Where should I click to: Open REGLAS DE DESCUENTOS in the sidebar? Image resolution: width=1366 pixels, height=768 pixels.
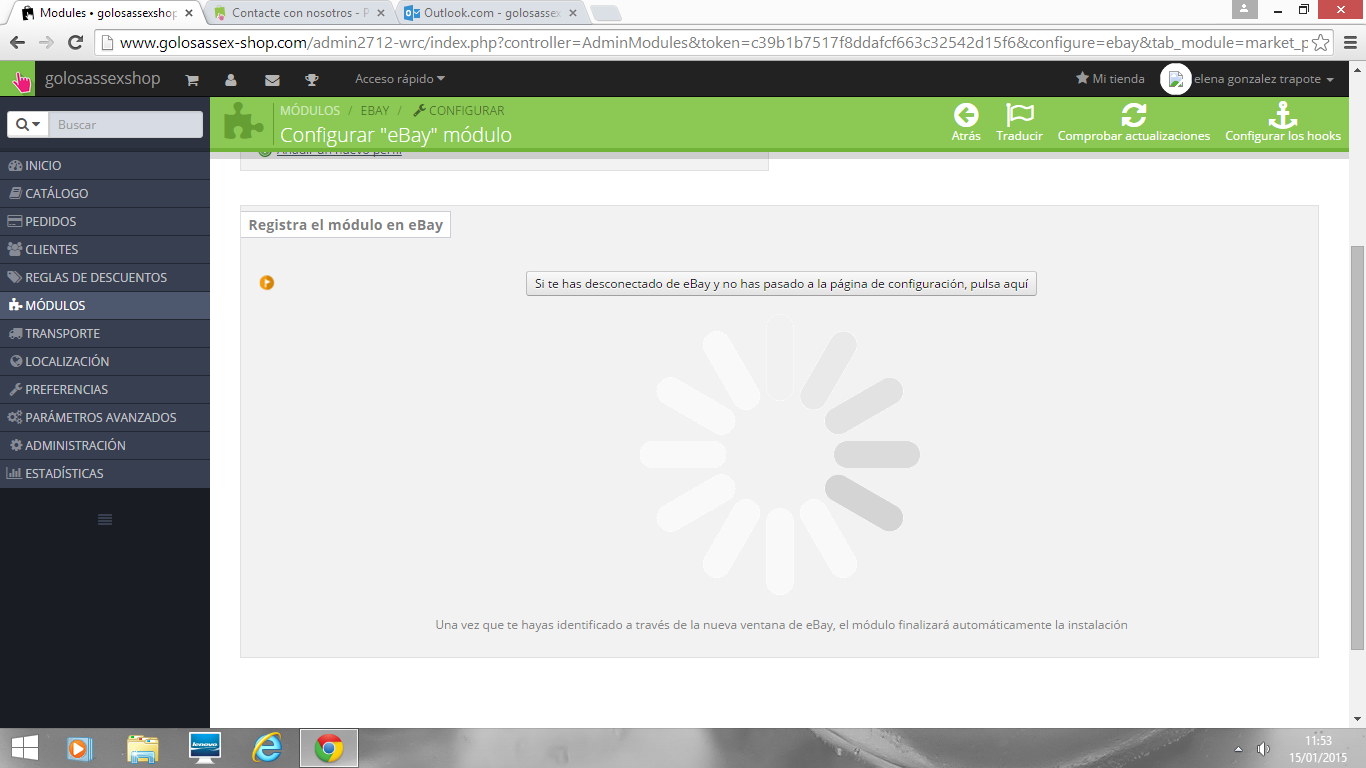tap(105, 278)
